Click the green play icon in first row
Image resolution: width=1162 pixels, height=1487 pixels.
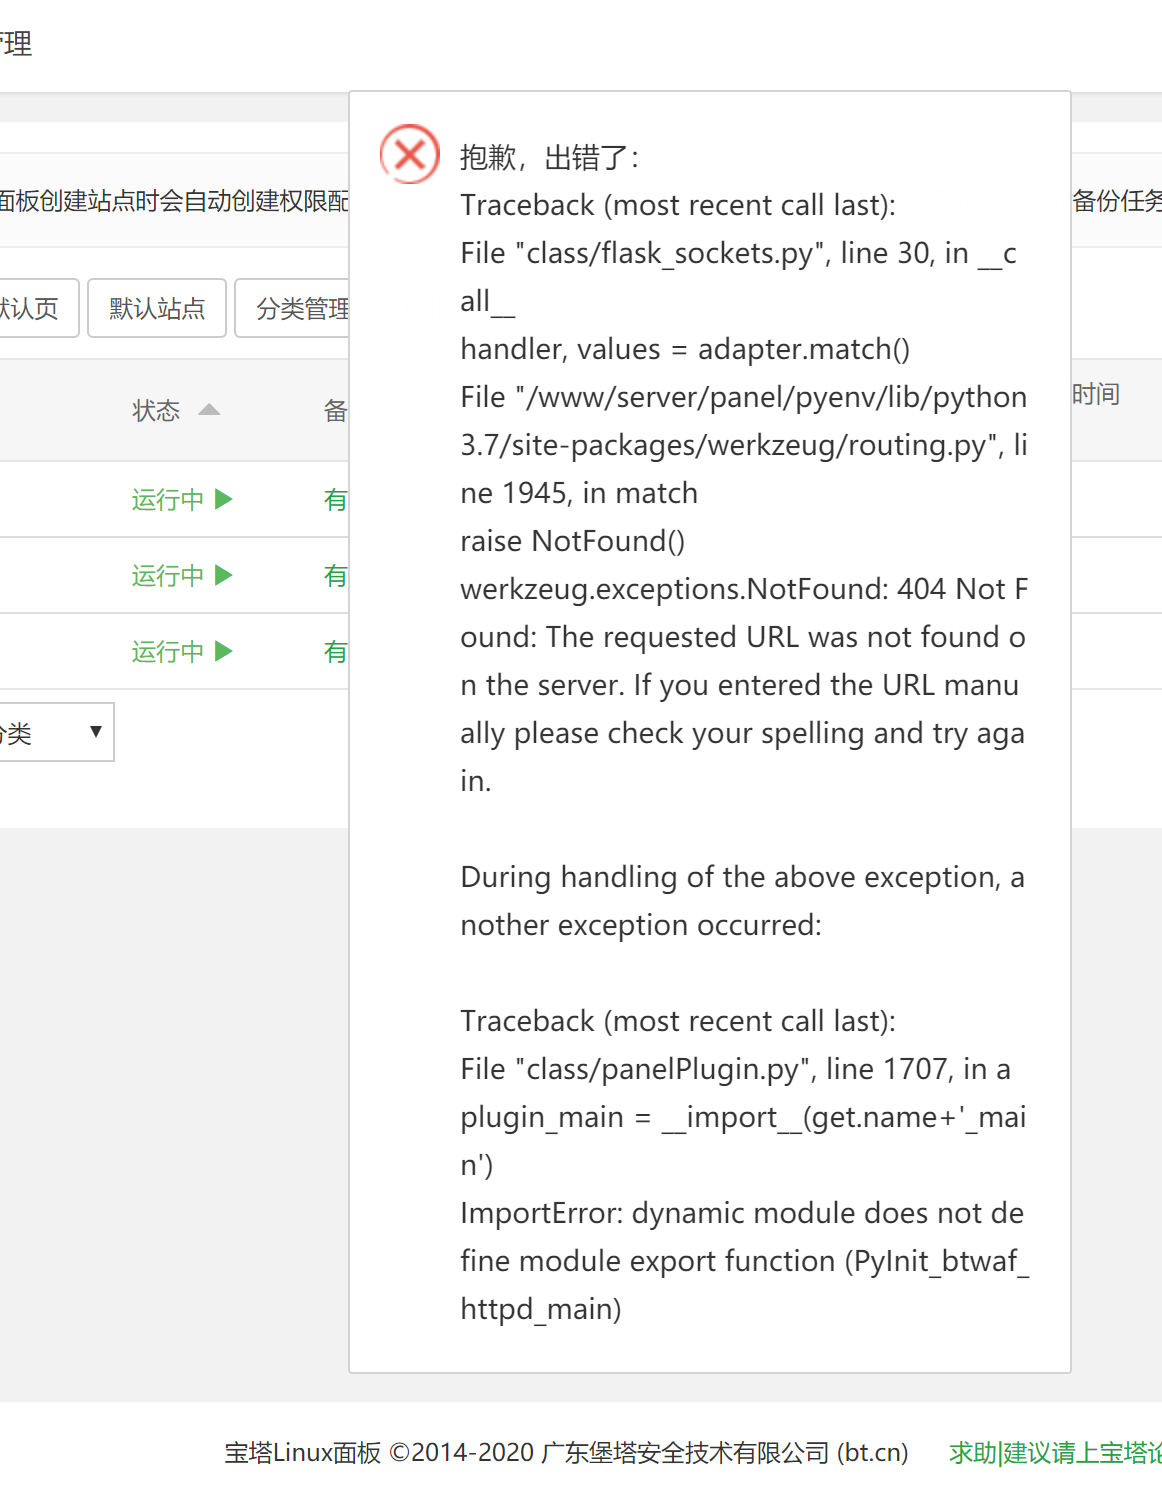pos(224,499)
